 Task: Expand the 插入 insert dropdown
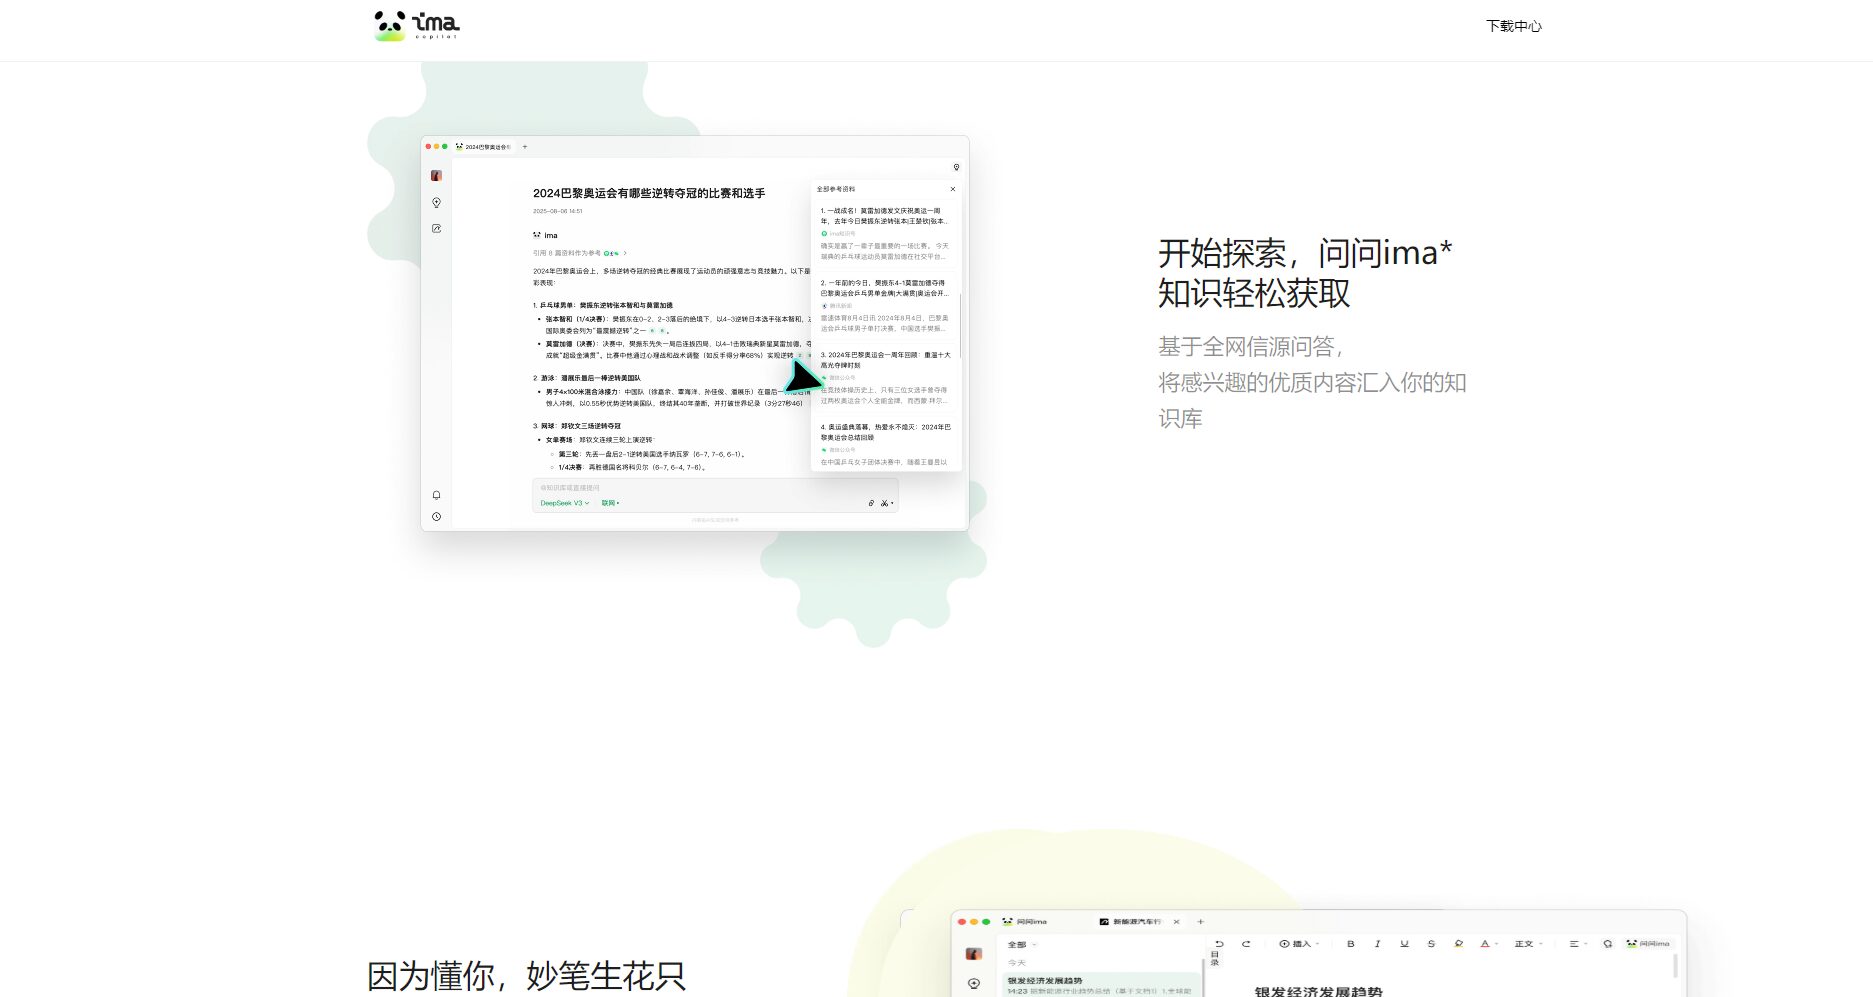[1299, 944]
